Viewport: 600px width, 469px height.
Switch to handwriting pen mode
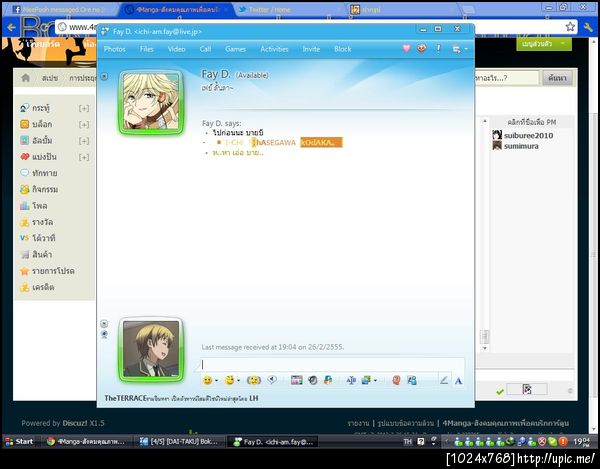pyautogui.click(x=444, y=380)
